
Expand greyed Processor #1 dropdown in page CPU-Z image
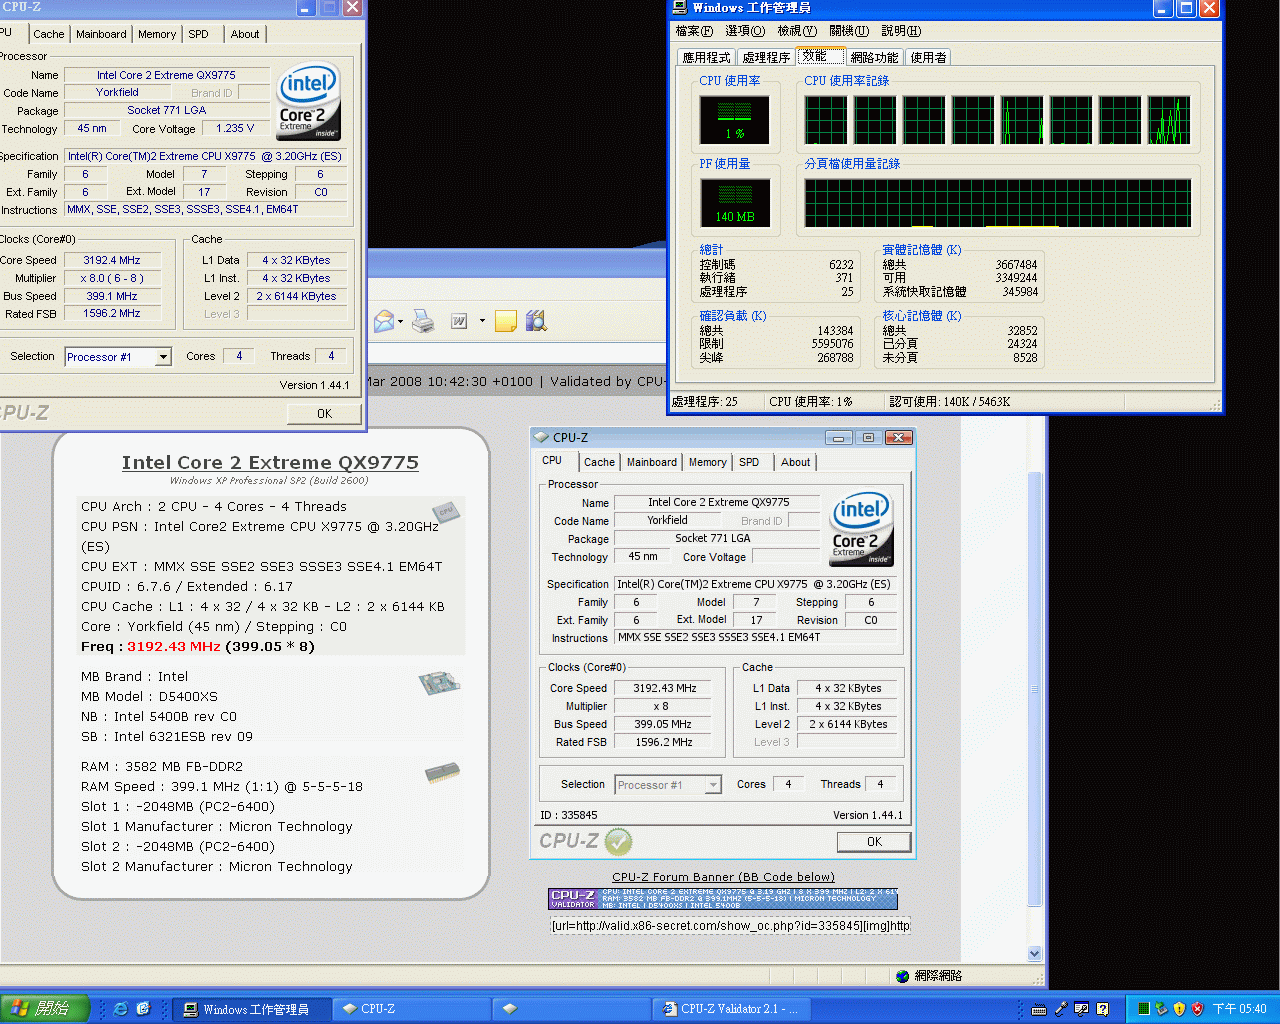[x=713, y=785]
